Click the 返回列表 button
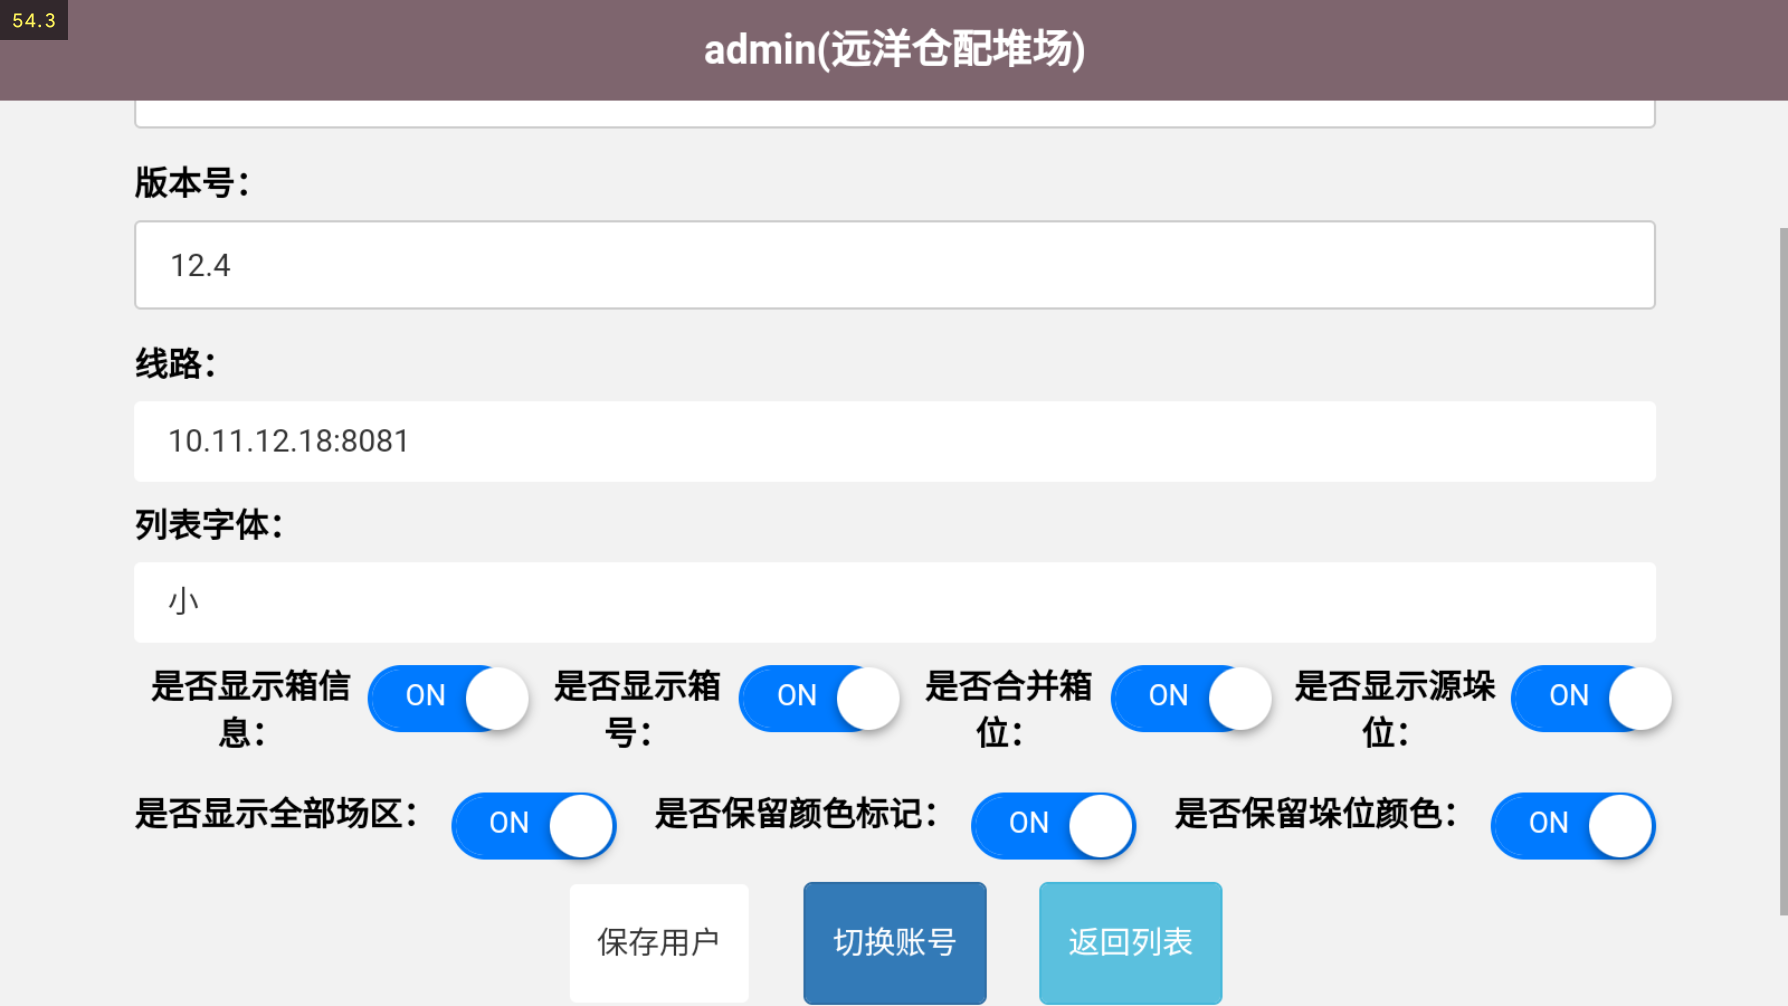Viewport: 1788px width, 1006px height. click(1130, 942)
